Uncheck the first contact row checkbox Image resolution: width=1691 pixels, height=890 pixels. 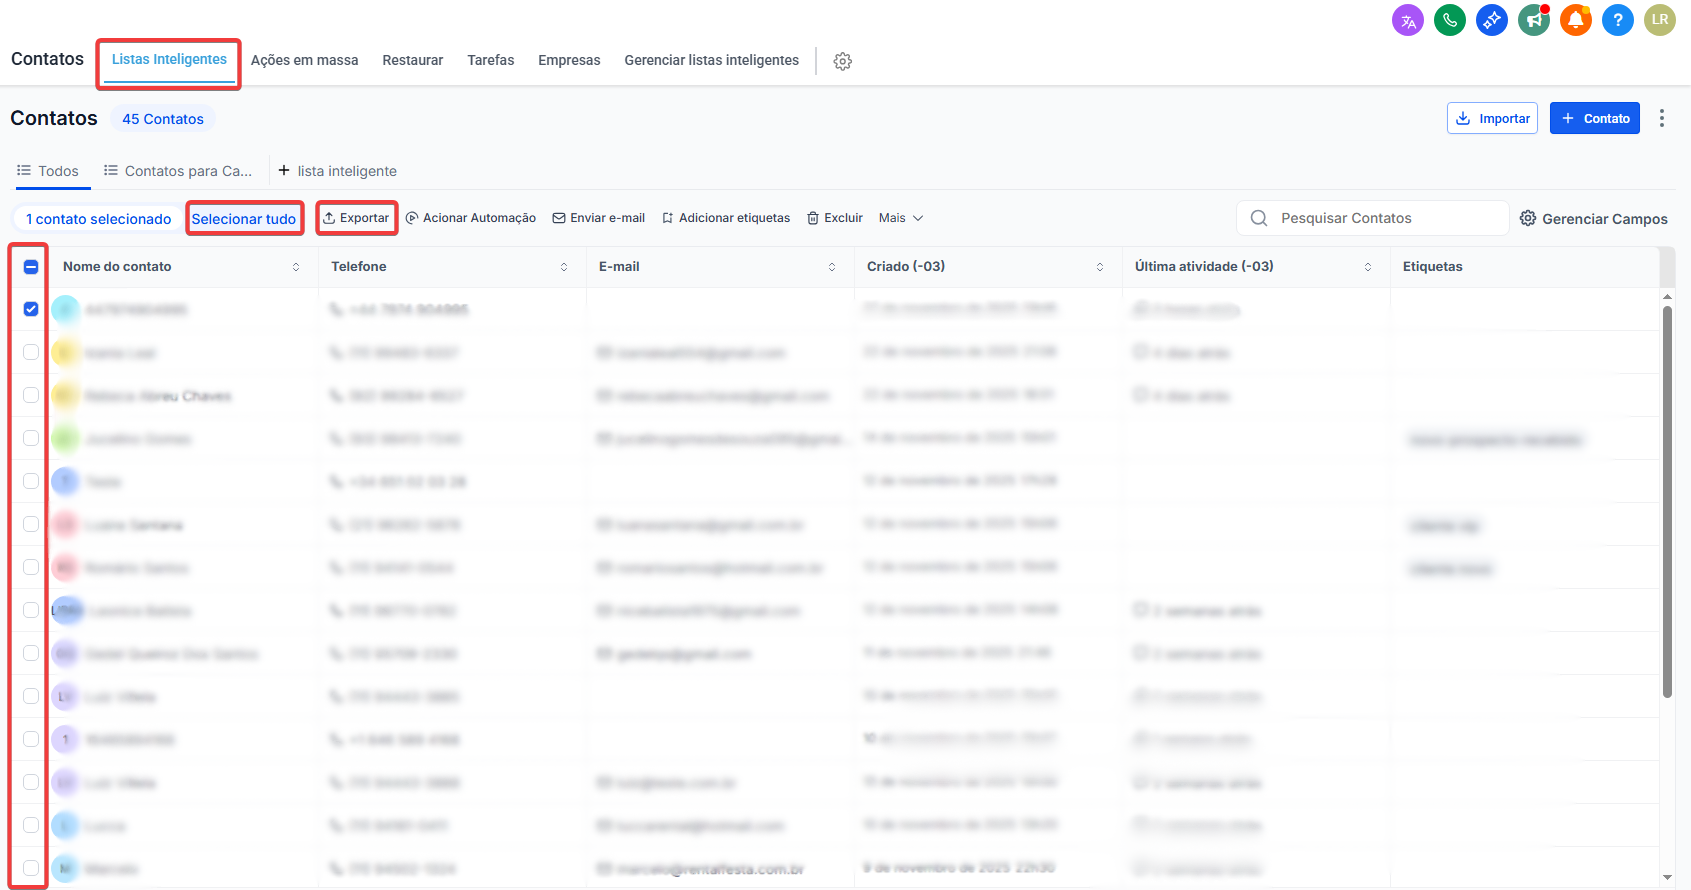tap(31, 309)
